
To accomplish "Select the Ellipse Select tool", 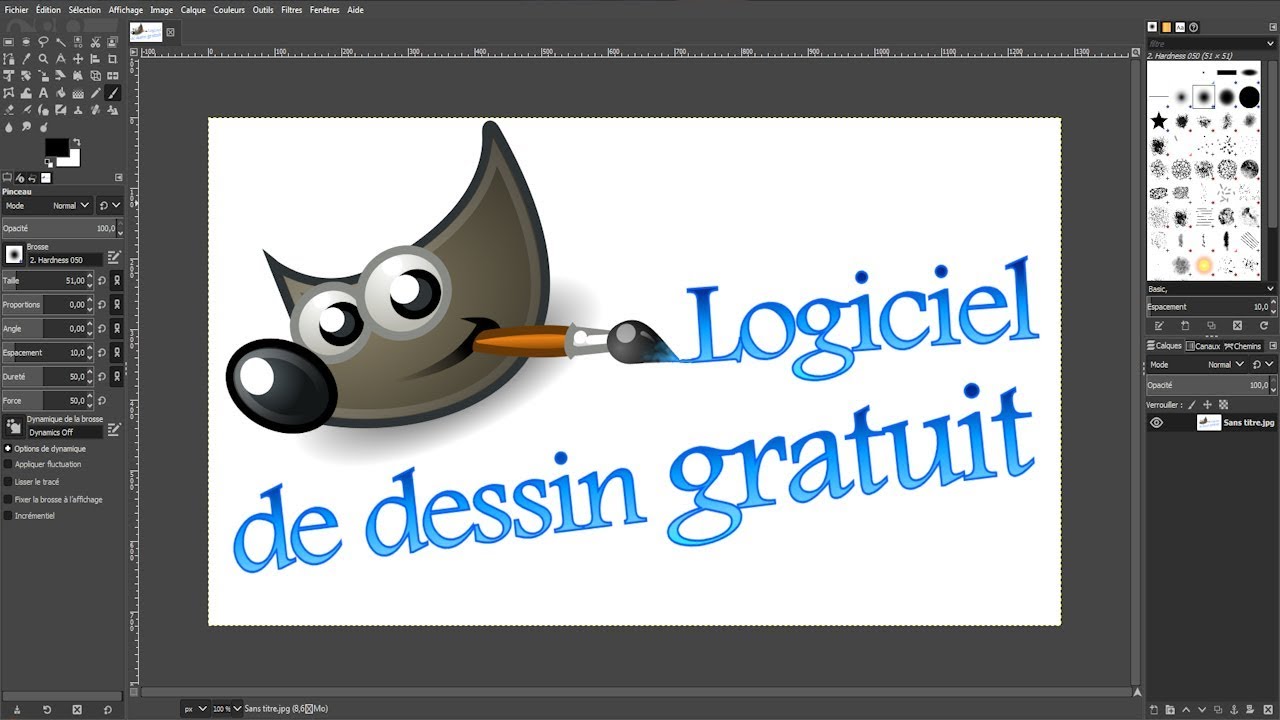I will [x=26, y=42].
